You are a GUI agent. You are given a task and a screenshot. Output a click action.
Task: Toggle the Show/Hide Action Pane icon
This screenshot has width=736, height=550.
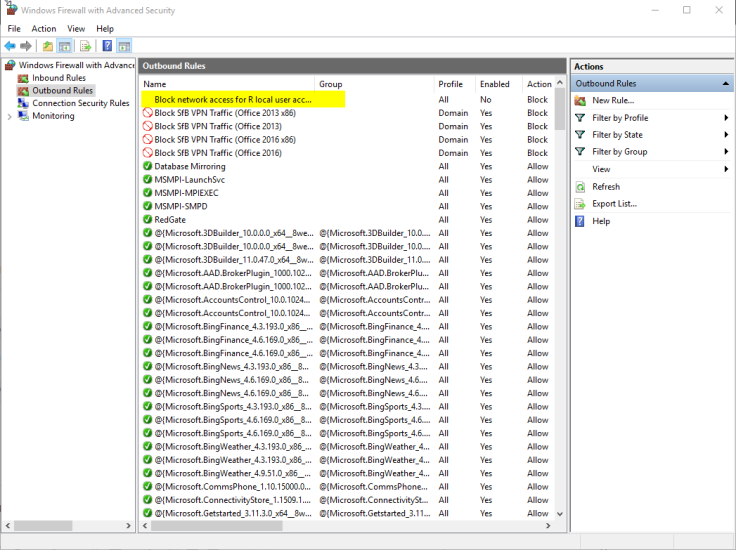(x=124, y=46)
